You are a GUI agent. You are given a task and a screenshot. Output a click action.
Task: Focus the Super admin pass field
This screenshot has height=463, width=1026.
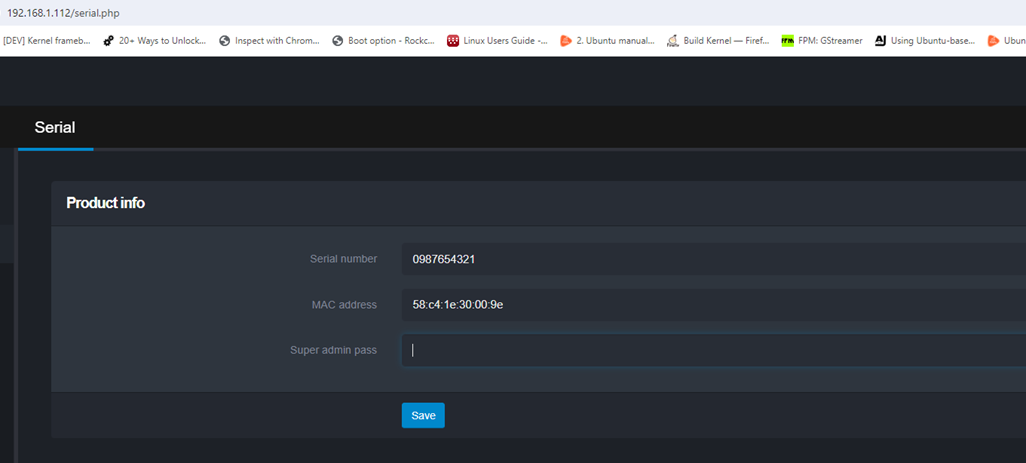[x=710, y=350]
